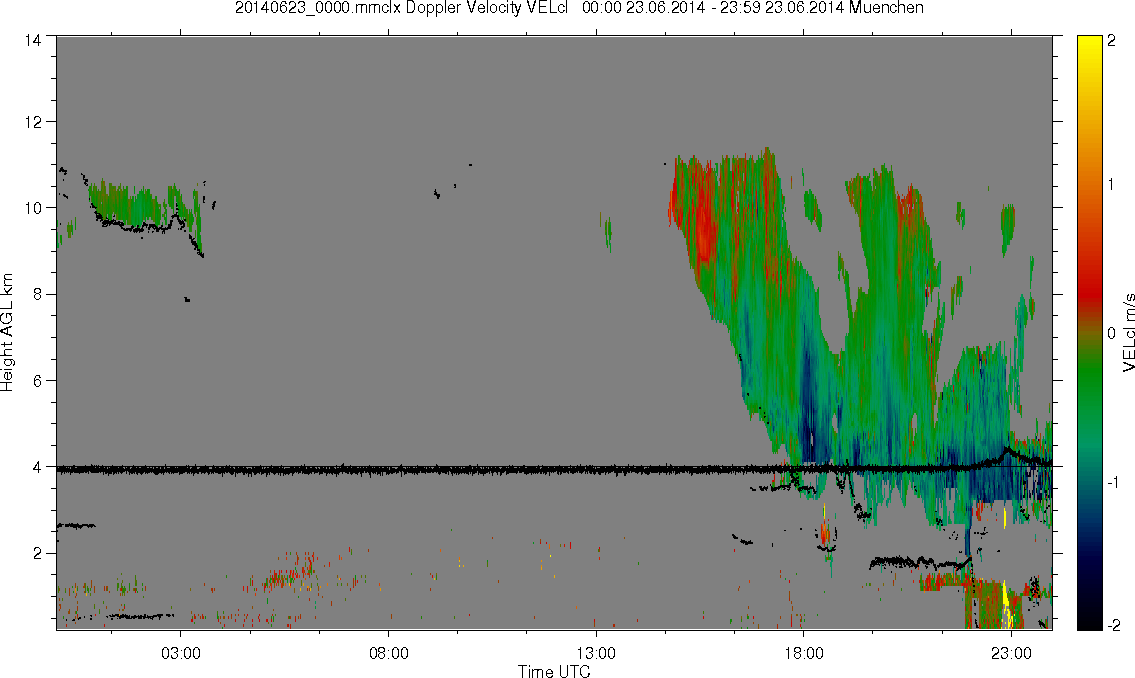Click the dark blue bottom of colorbar

[x=1089, y=615]
